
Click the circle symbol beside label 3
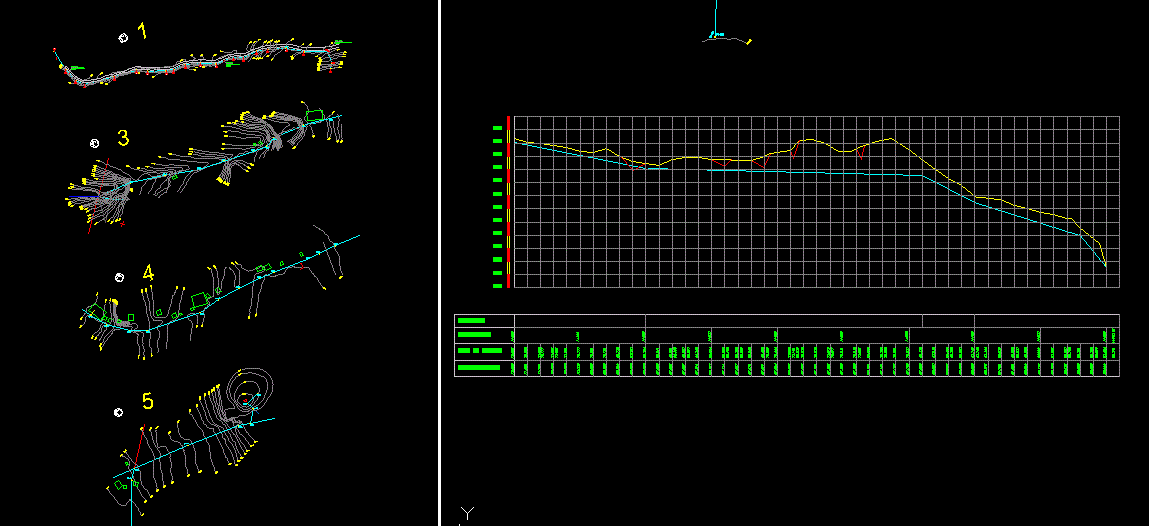click(95, 143)
